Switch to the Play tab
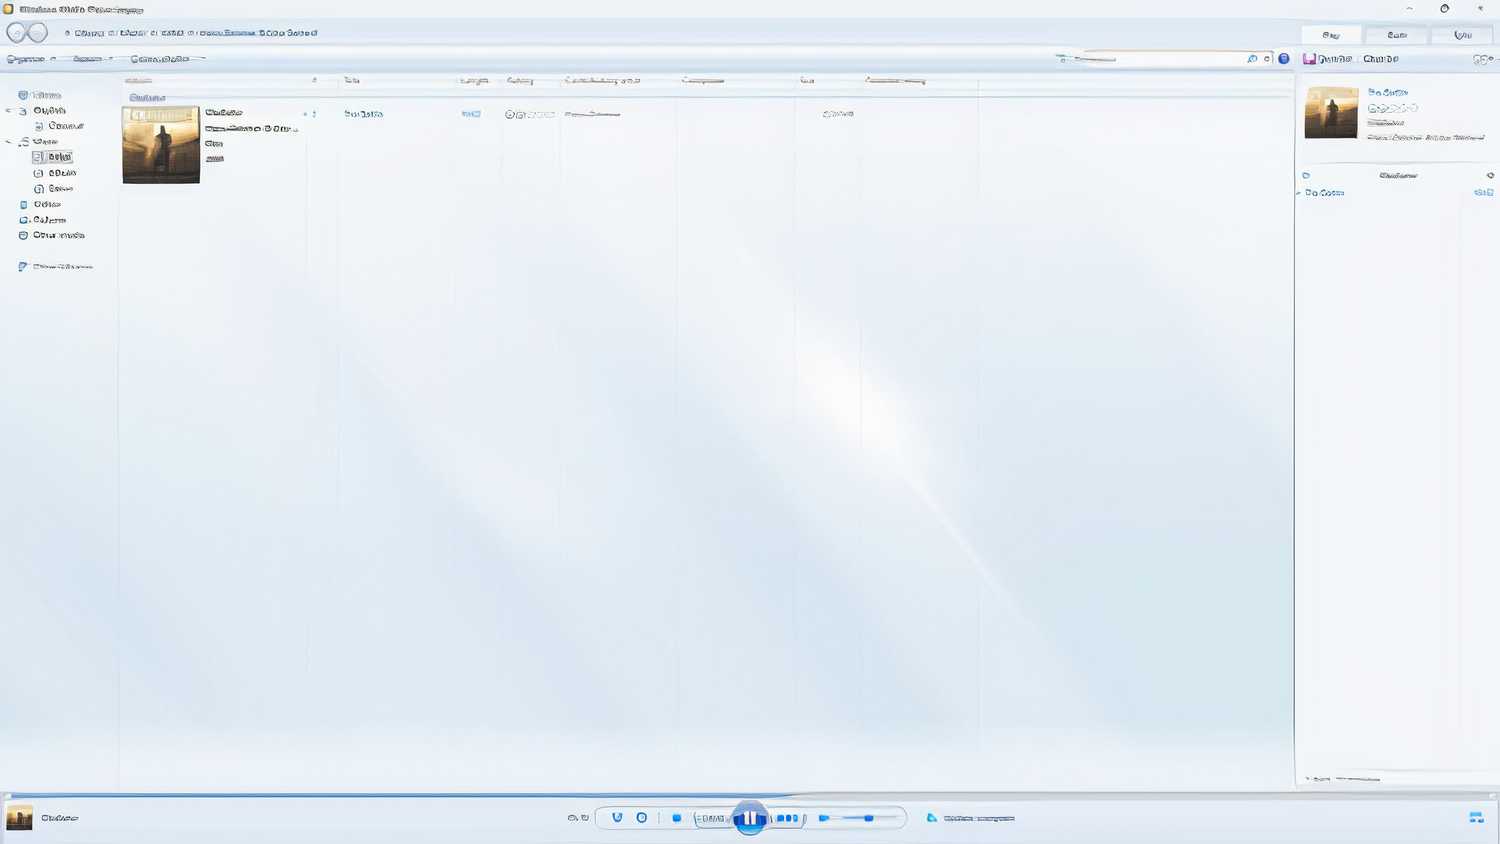1500x844 pixels. [x=1331, y=35]
